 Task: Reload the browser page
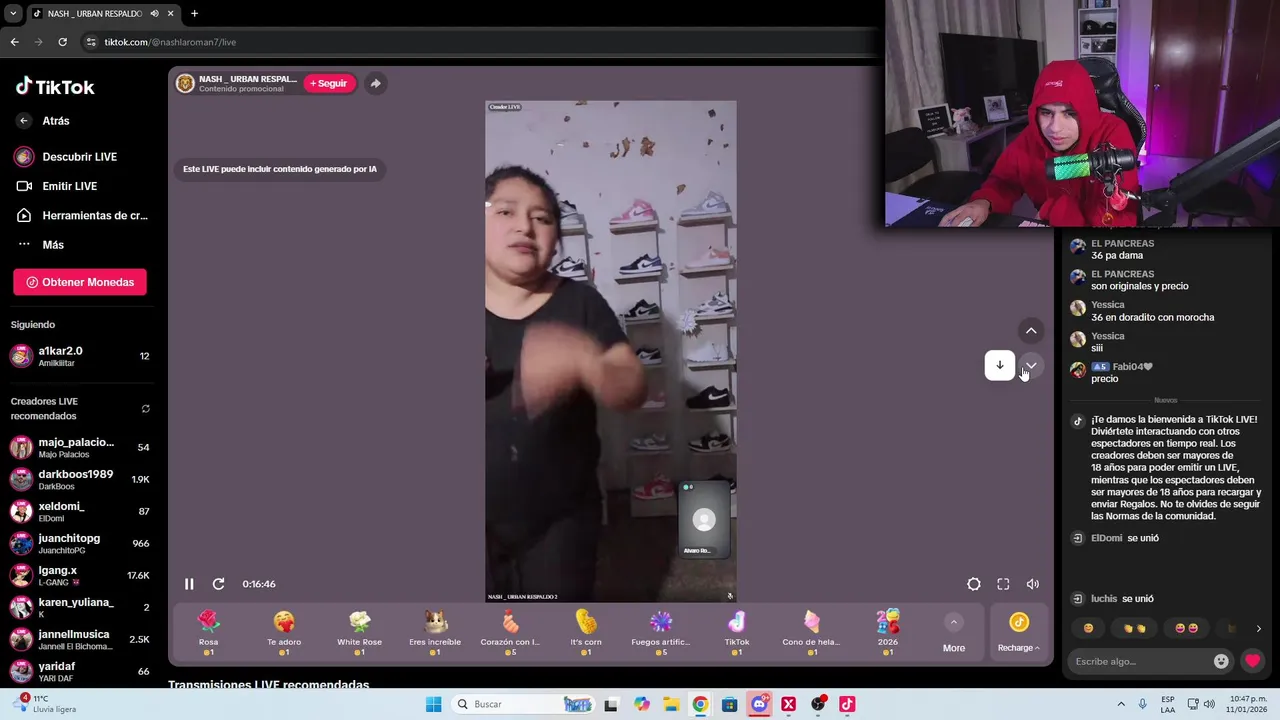pos(62,42)
